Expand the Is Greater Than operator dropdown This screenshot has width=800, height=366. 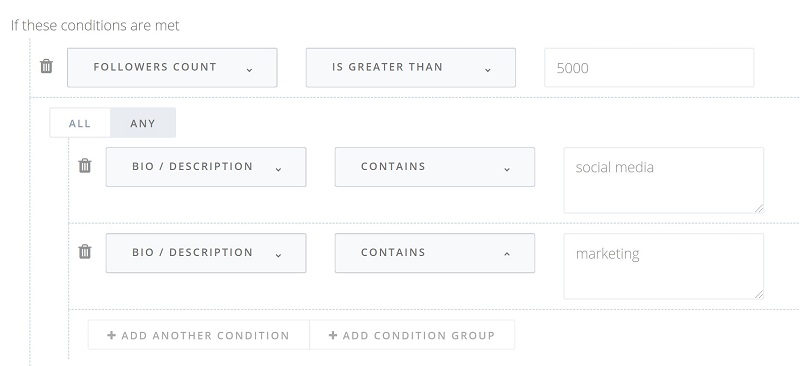point(411,67)
